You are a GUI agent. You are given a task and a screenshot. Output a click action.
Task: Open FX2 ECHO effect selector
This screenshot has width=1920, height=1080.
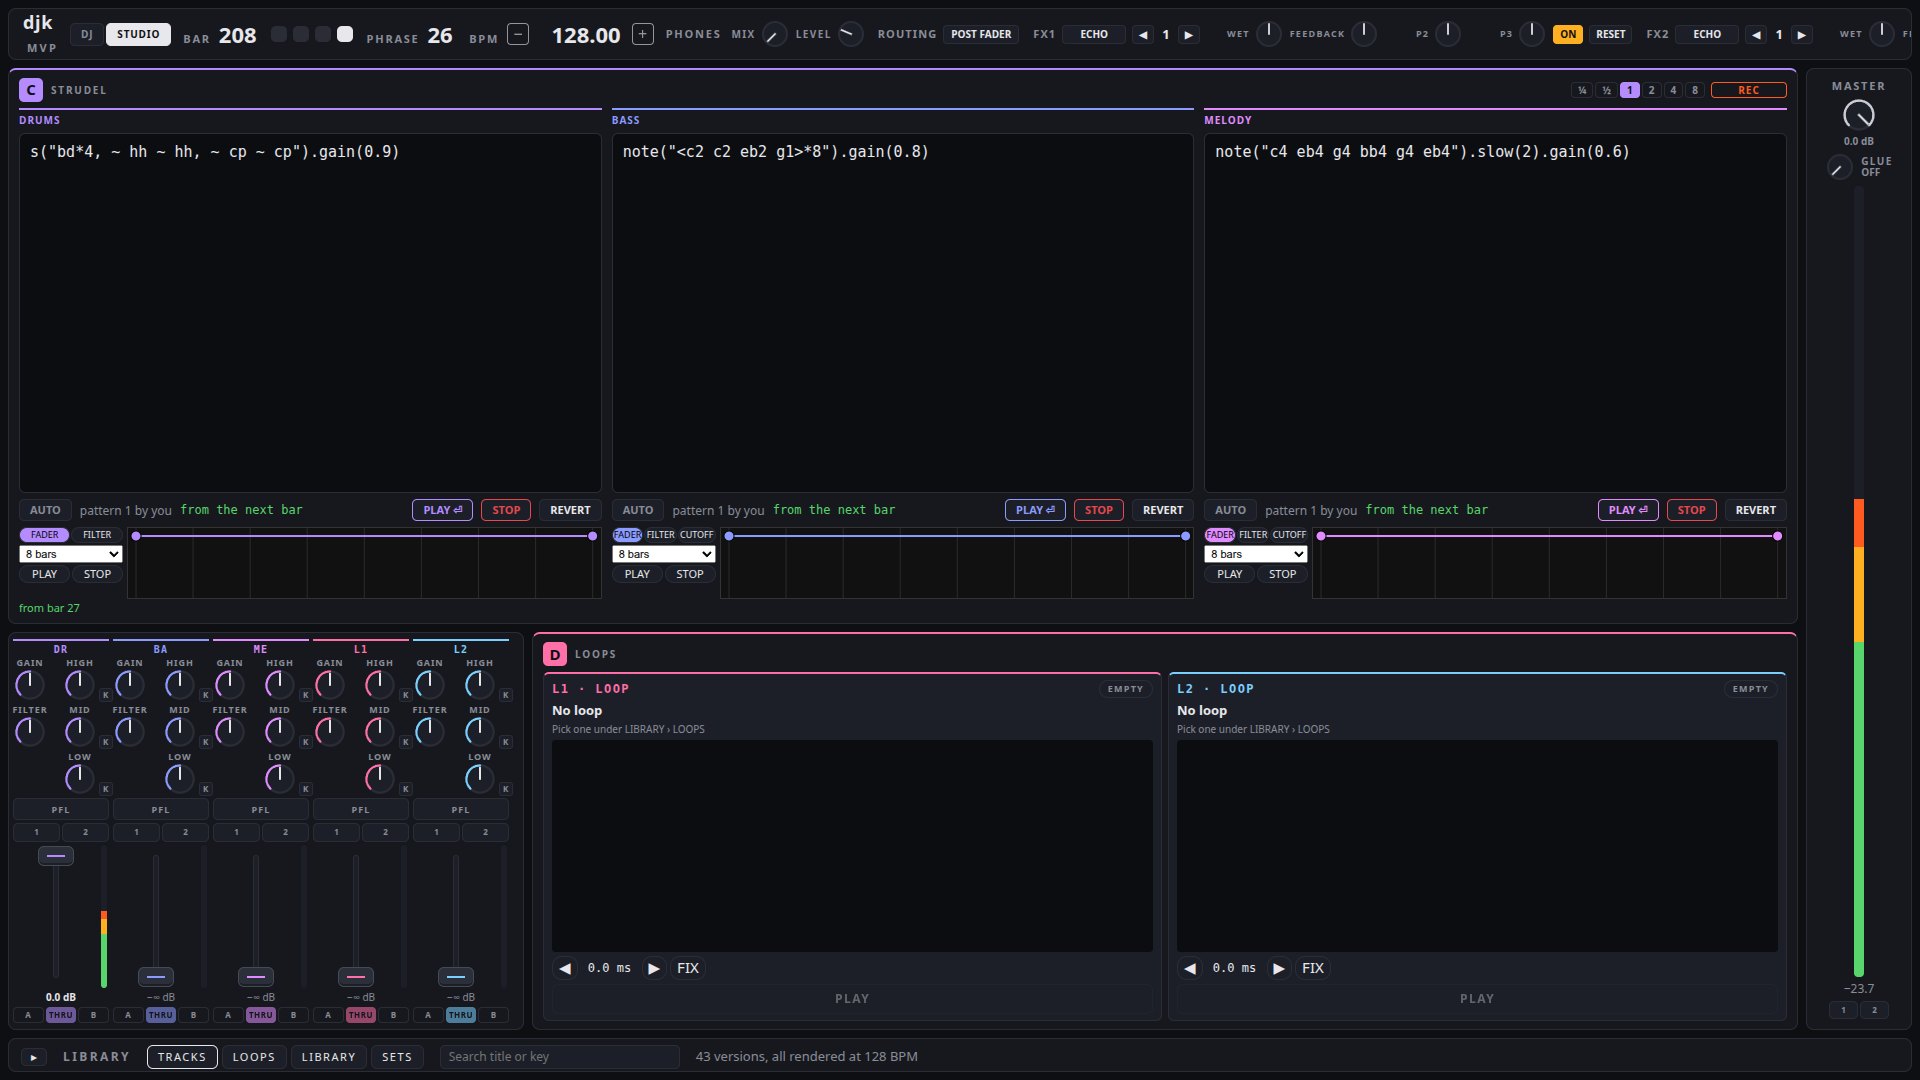coord(1707,34)
